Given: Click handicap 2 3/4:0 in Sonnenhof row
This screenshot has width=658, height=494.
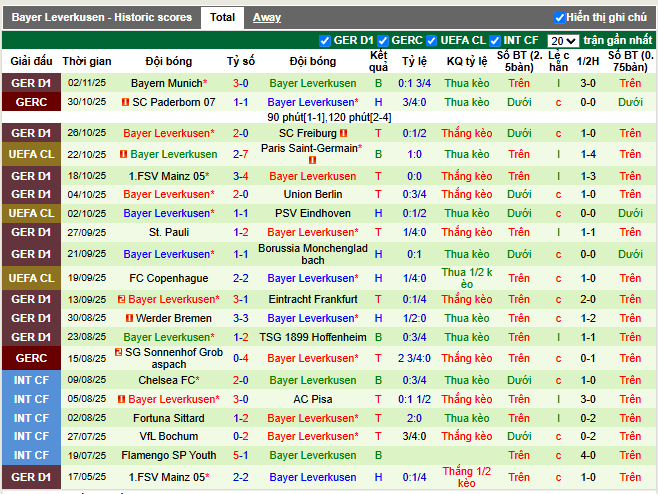Looking at the screenshot, I should pos(414,358).
